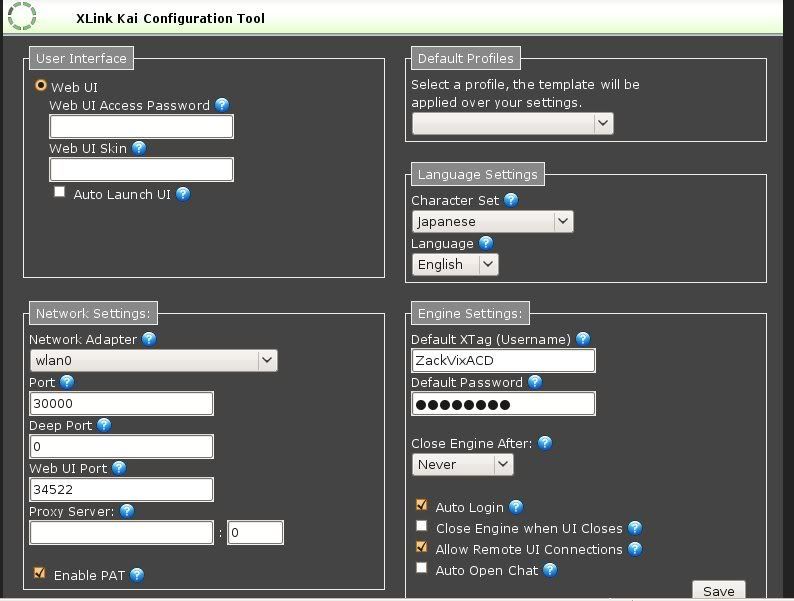
Task: Open help icon beside Web UI Skin
Action: [139, 148]
